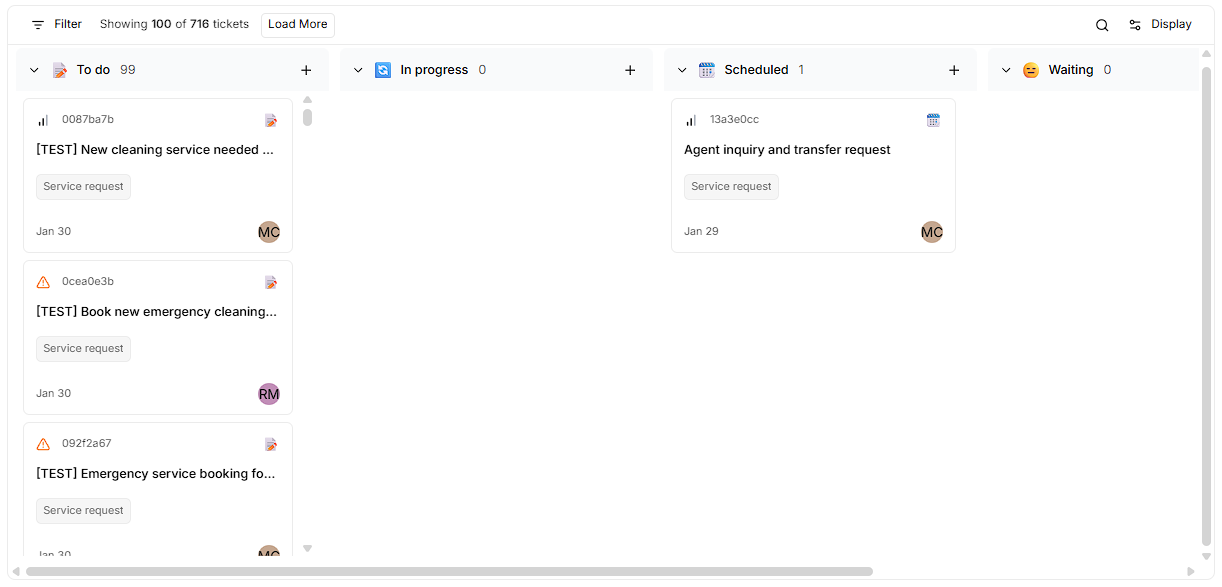
Task: Click To do column scroll down arrow
Action: pos(307,548)
